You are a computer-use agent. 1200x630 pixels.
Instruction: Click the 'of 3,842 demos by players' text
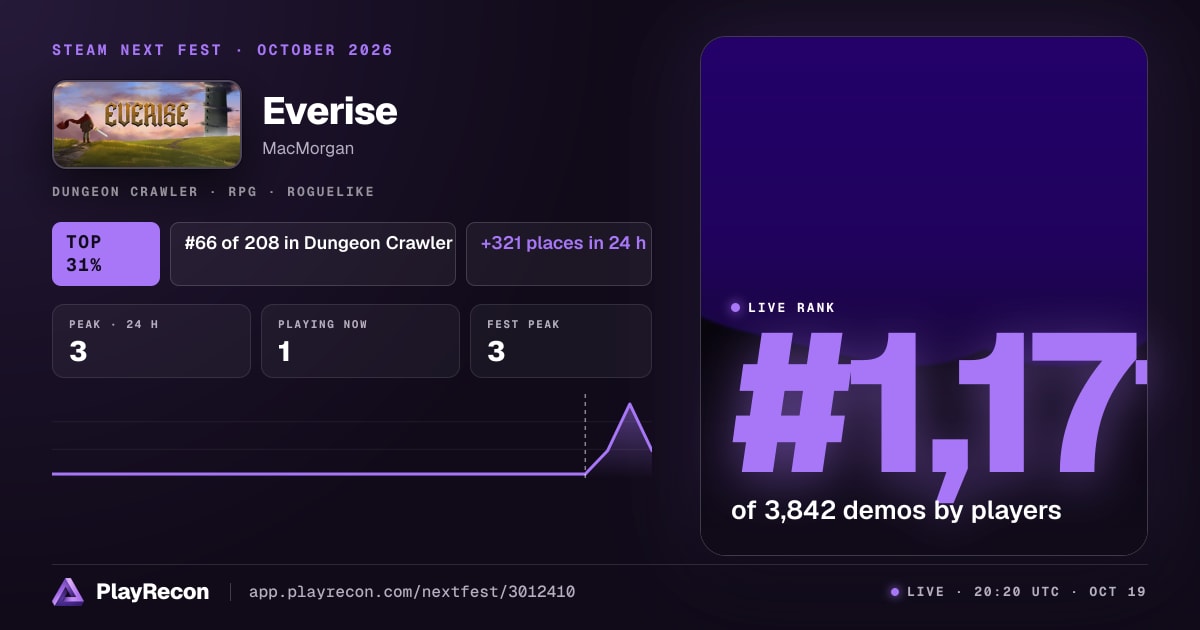click(896, 510)
